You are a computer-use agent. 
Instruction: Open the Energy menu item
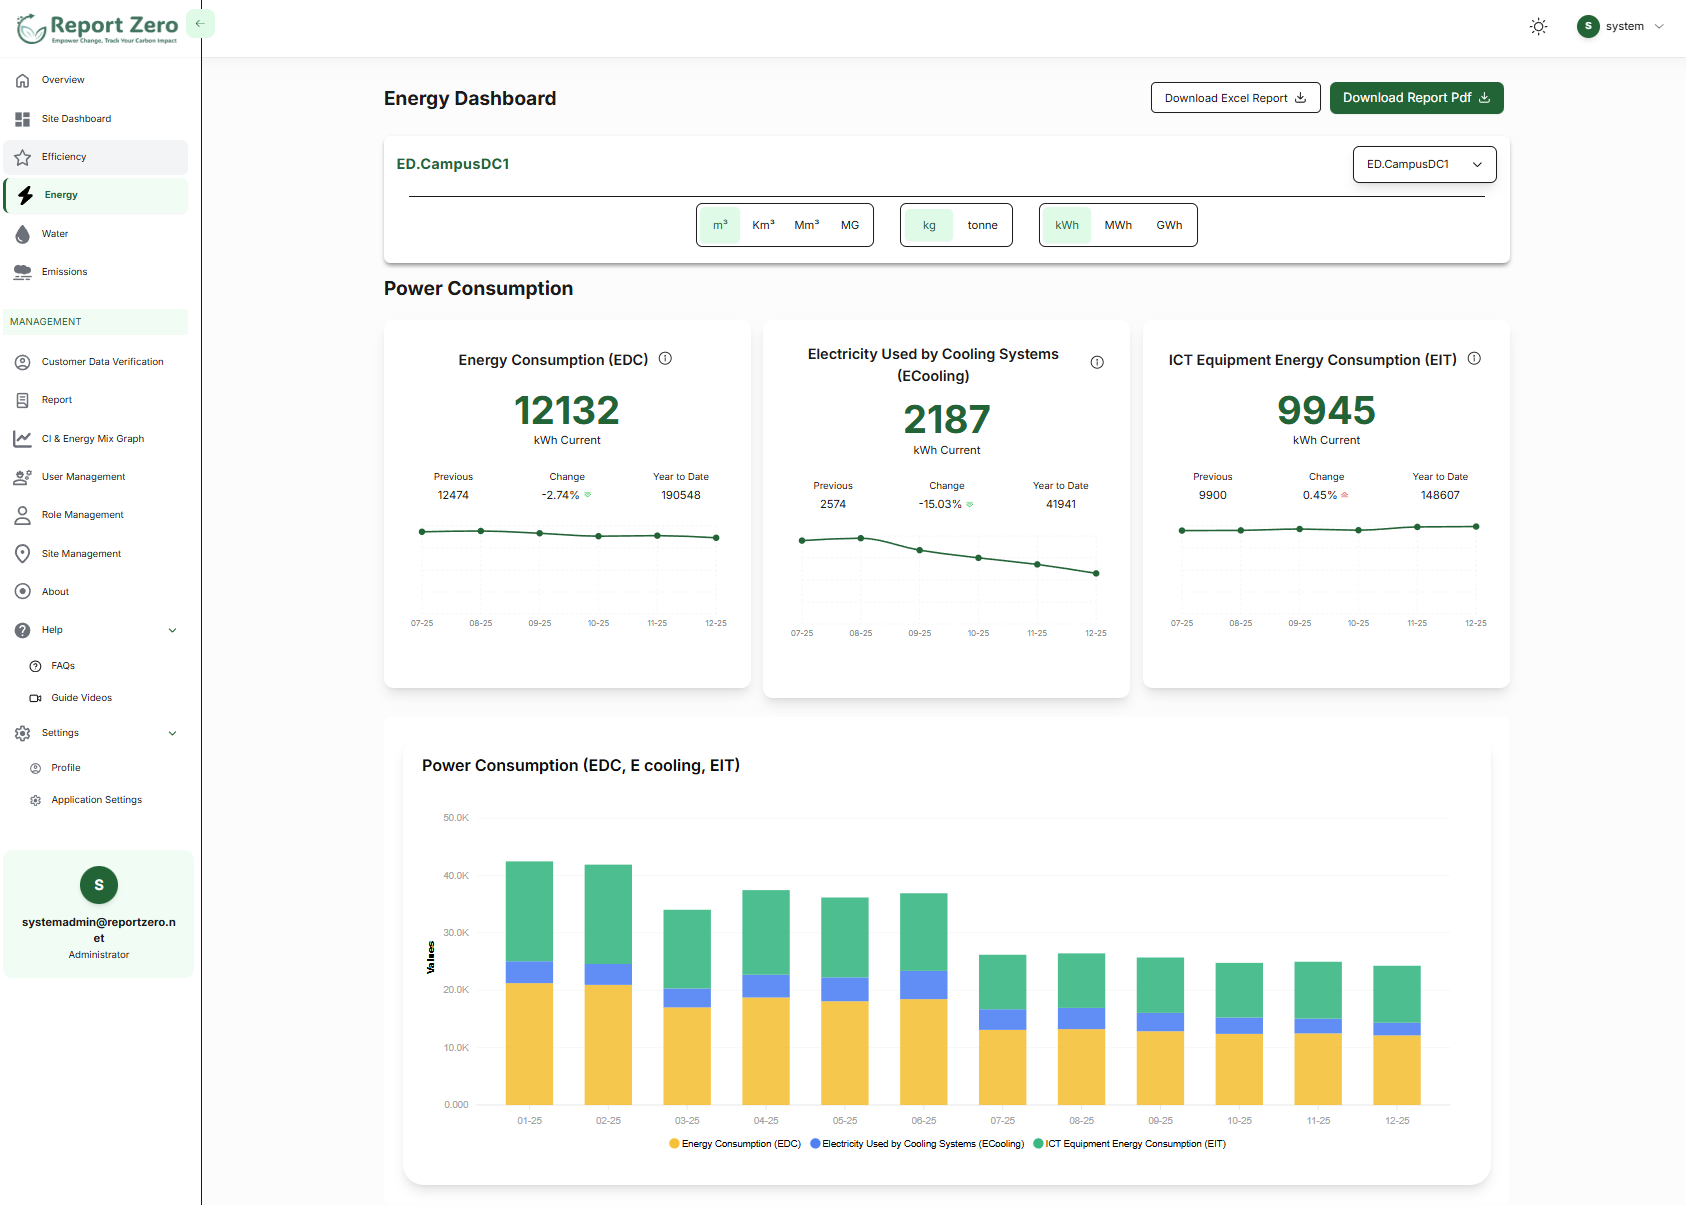coord(96,196)
